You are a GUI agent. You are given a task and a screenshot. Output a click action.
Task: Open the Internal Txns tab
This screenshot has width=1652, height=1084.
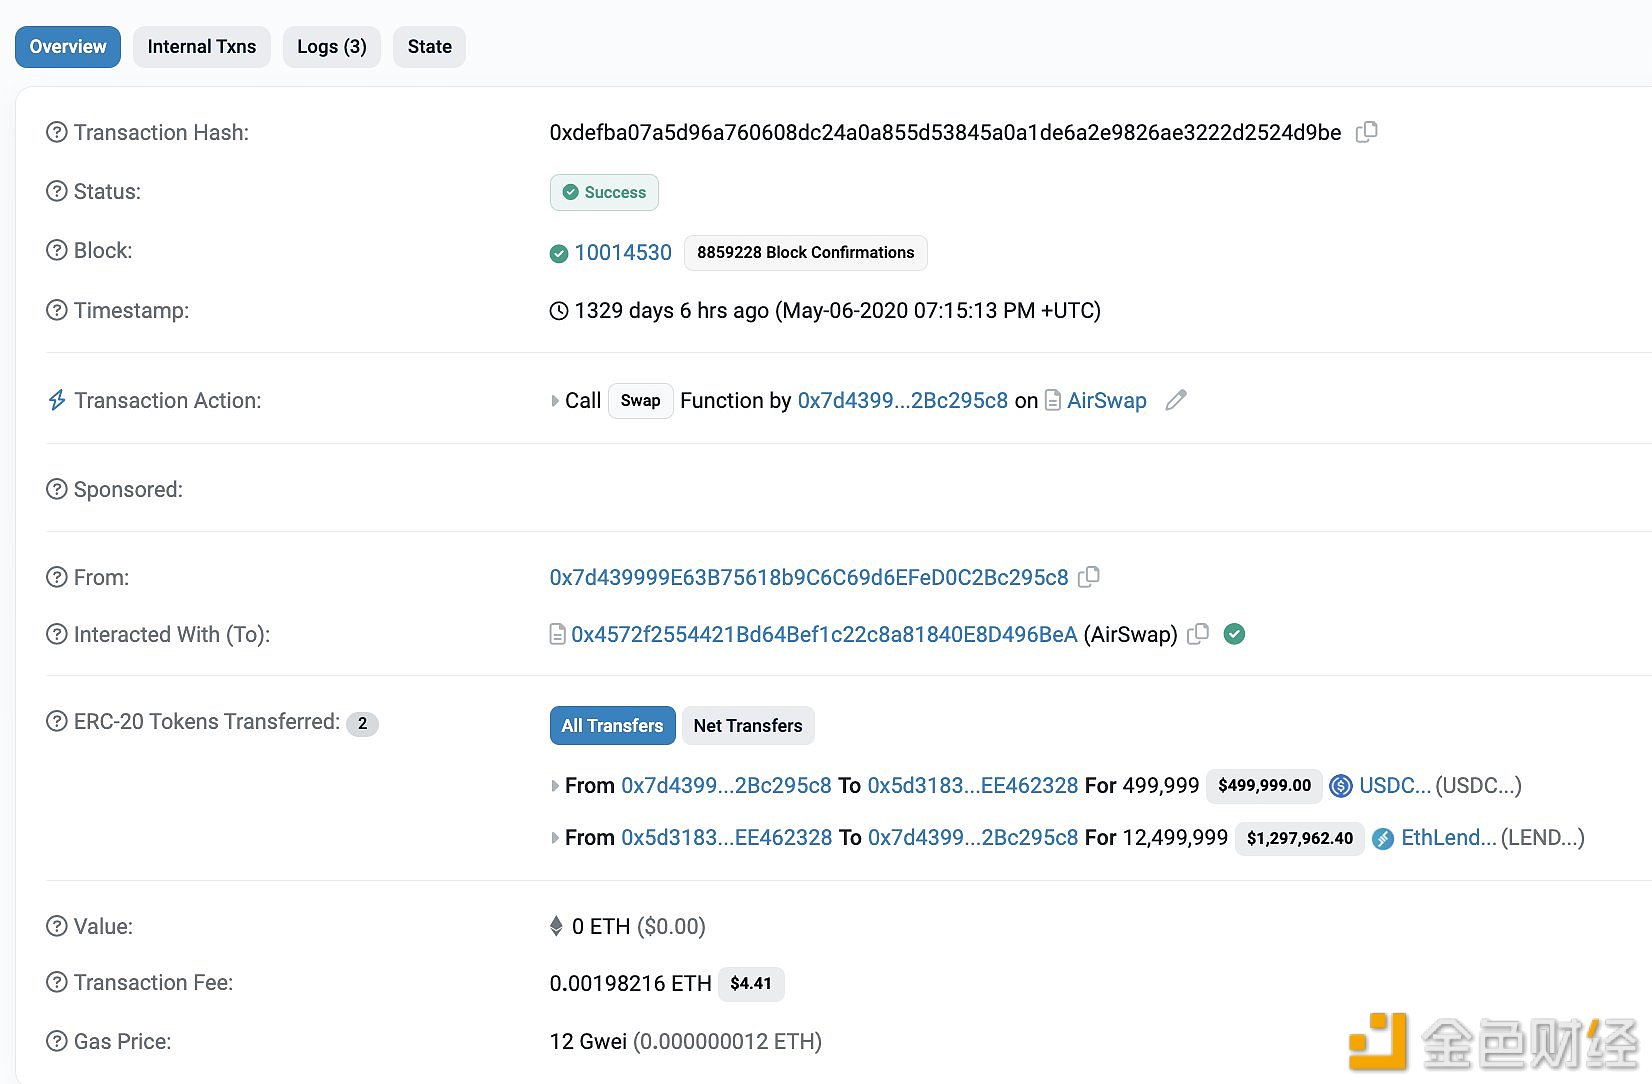point(202,47)
